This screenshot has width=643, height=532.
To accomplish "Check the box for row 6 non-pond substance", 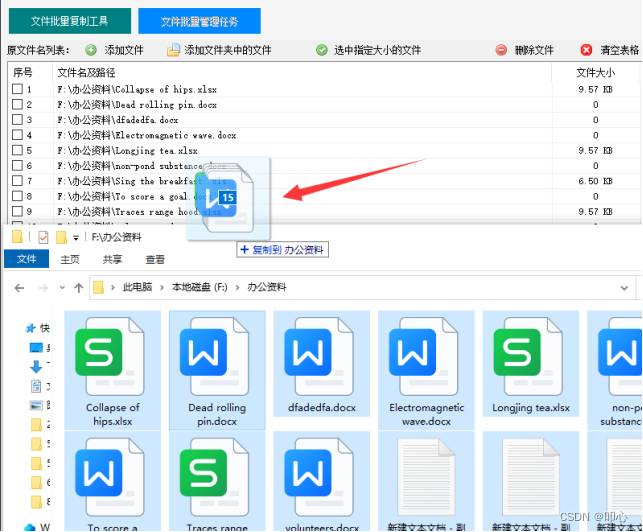I will pyautogui.click(x=17, y=165).
